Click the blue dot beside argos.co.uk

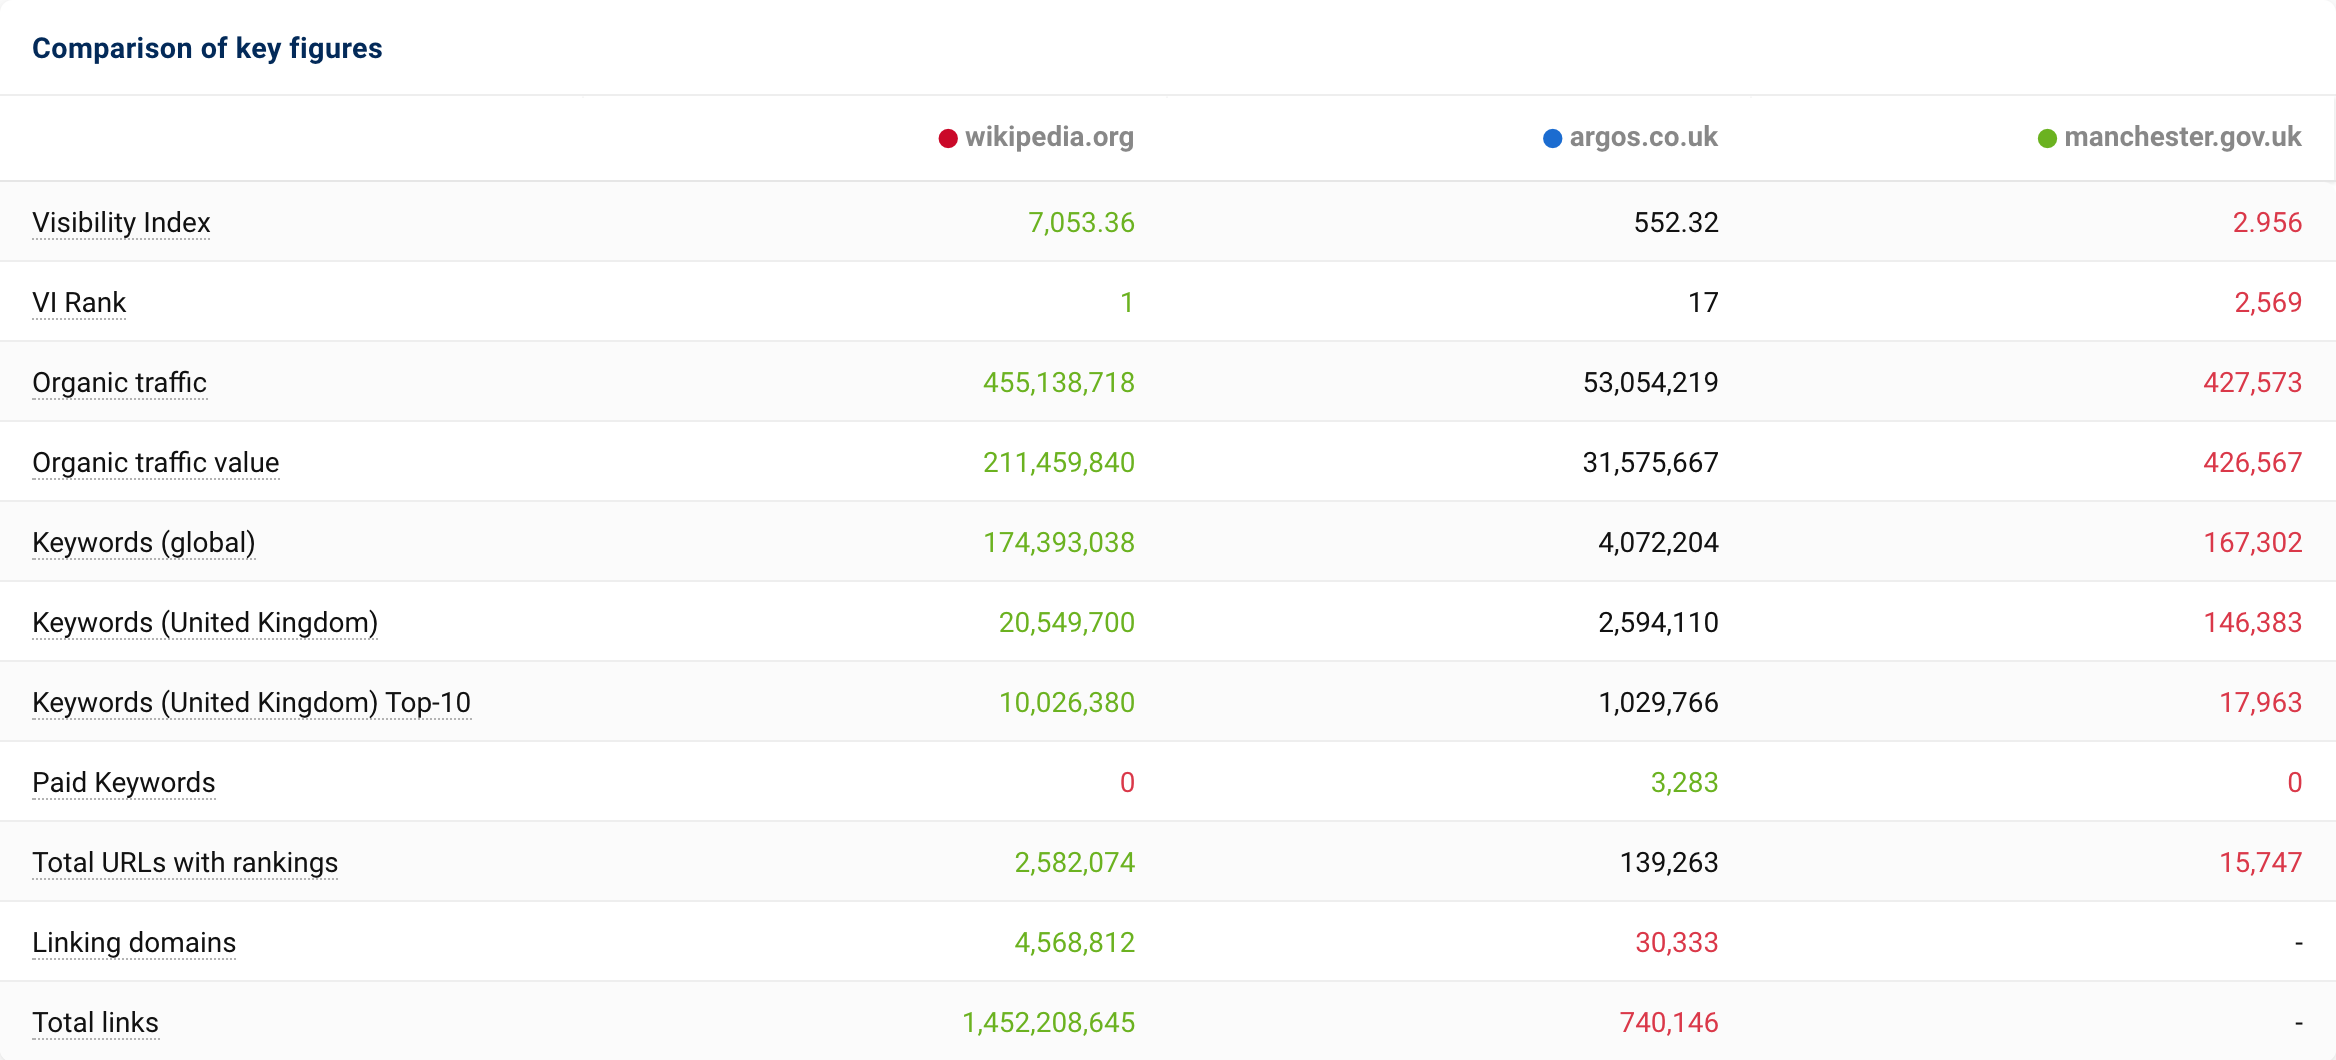pyautogui.click(x=1552, y=138)
